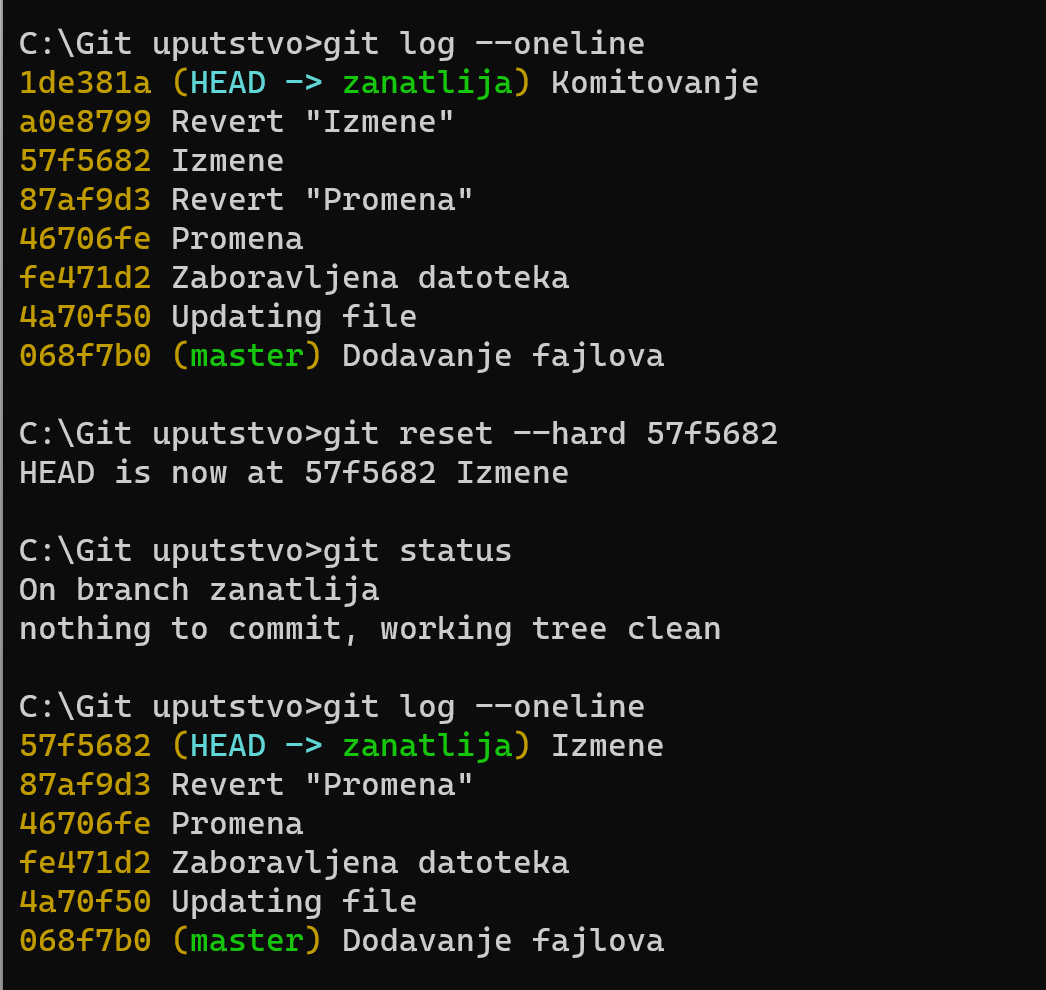
Task: Click master label in the final log listing
Action: [x=246, y=940]
